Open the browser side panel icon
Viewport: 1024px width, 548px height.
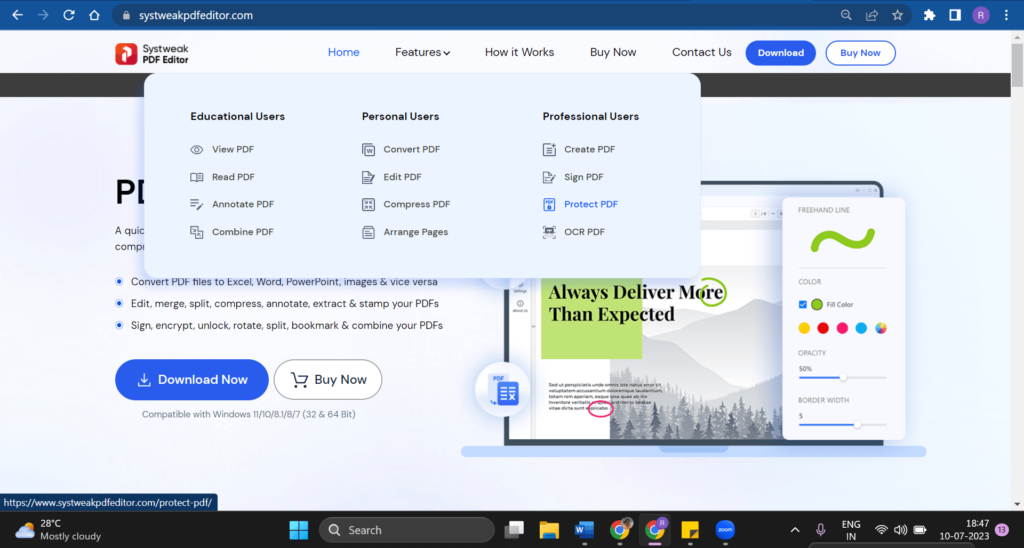tap(955, 15)
